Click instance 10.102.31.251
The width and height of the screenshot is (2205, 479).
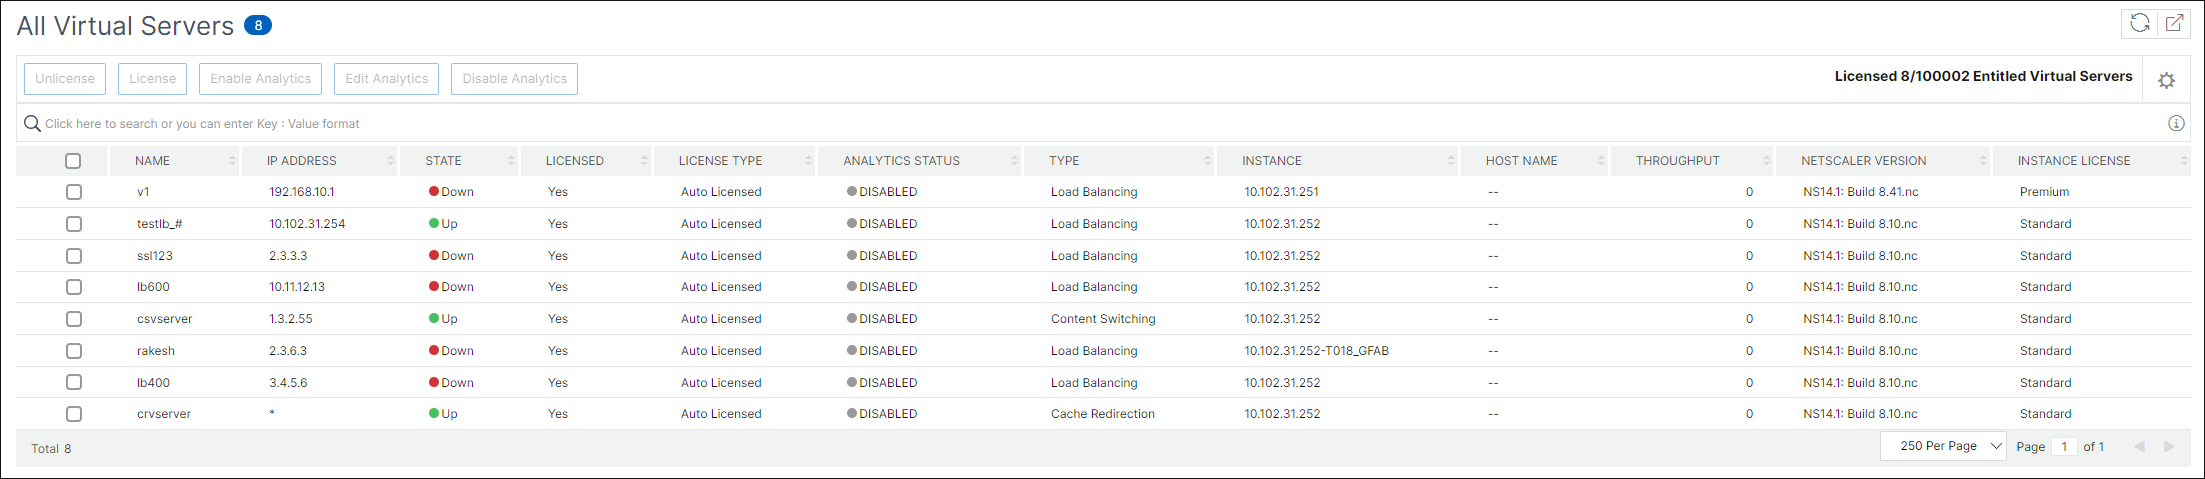(1282, 192)
